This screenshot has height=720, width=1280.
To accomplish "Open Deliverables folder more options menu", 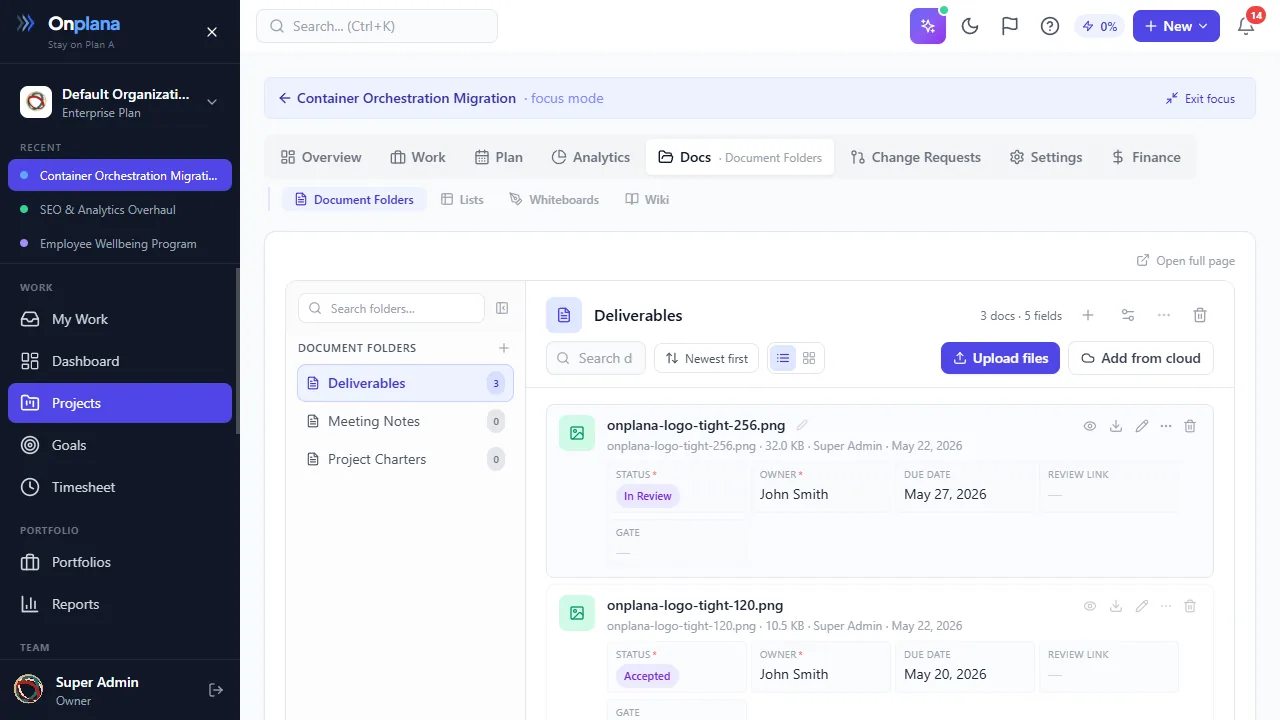I will point(1164,315).
